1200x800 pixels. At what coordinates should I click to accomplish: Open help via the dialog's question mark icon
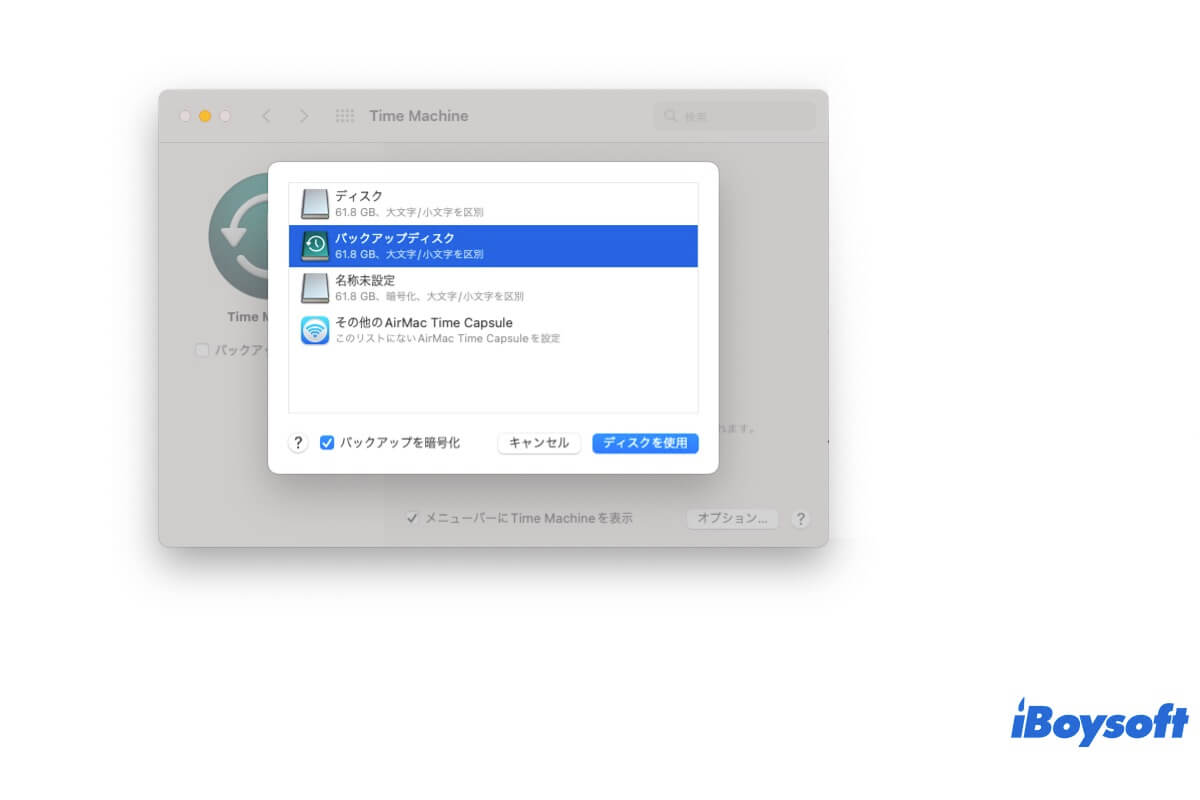point(297,442)
